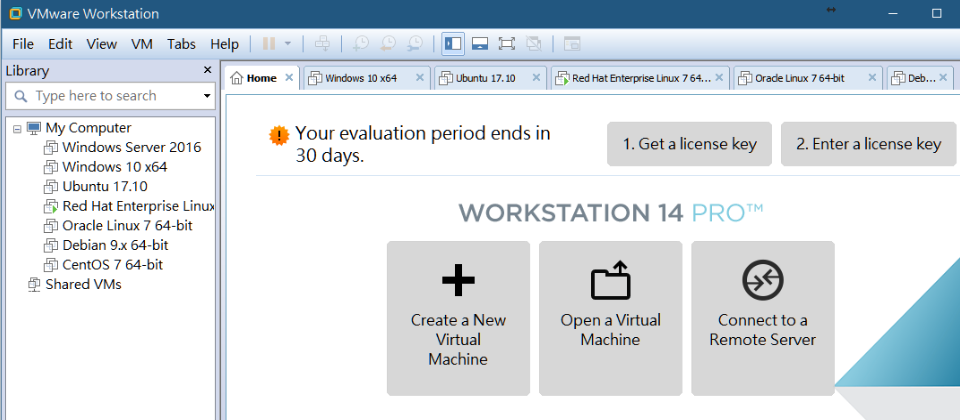Toggle the Show Library sidebar icon
Image resolution: width=960 pixels, height=420 pixels.
[453, 43]
